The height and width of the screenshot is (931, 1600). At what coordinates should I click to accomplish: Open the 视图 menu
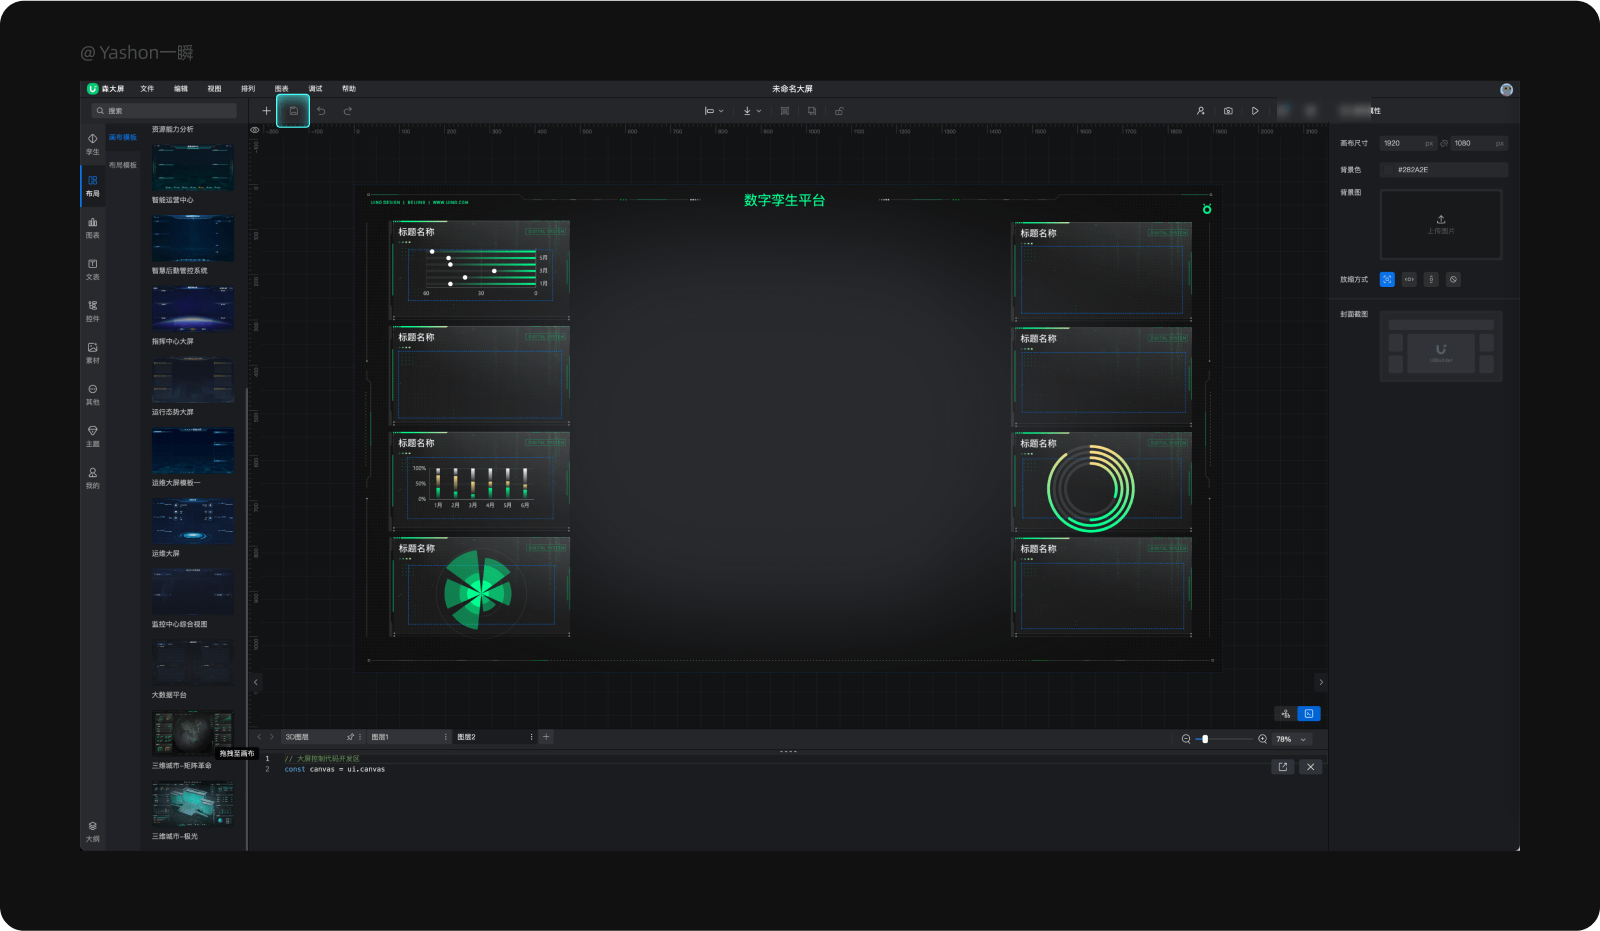pos(214,89)
